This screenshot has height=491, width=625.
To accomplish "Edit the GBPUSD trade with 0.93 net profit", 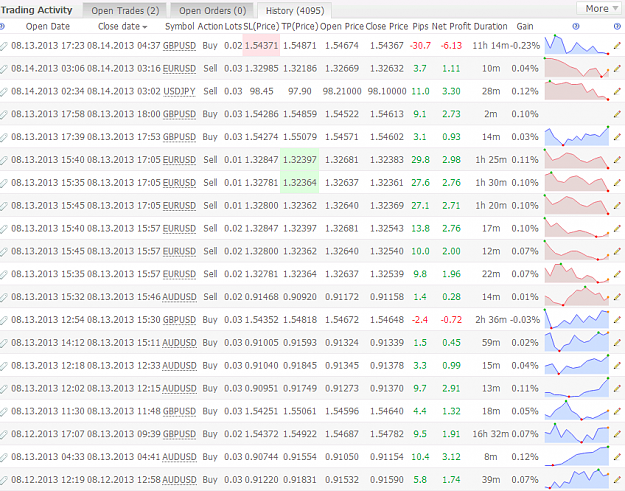I will coord(617,137).
